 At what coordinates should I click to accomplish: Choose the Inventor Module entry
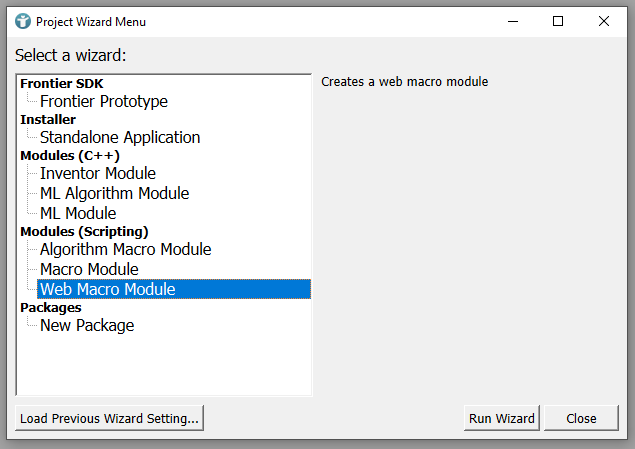pyautogui.click(x=97, y=173)
